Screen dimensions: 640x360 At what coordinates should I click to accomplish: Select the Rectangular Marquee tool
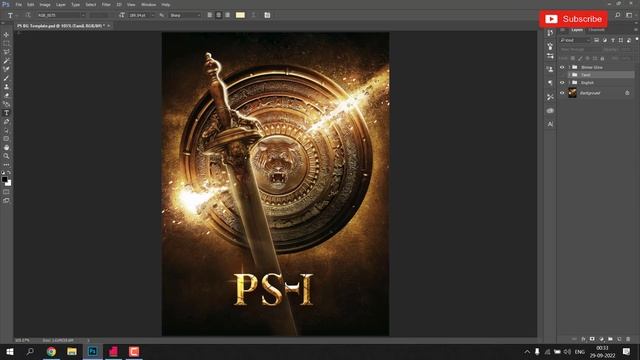click(6, 43)
